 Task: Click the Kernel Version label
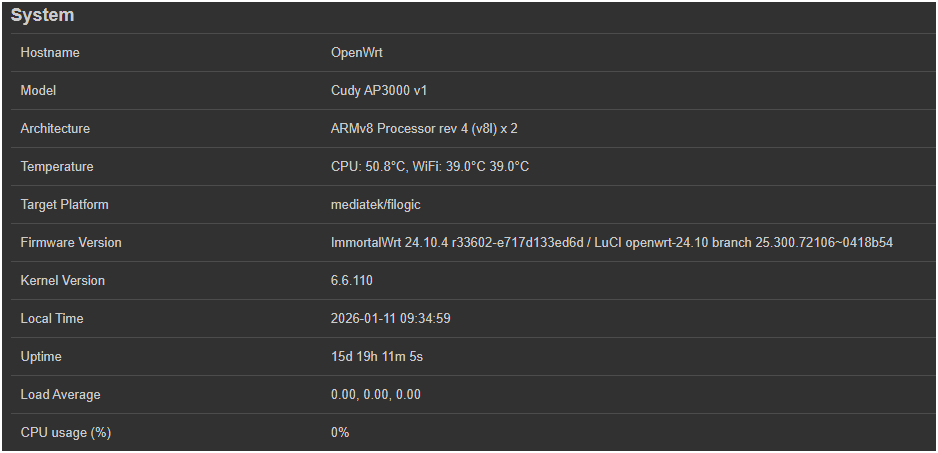click(63, 280)
